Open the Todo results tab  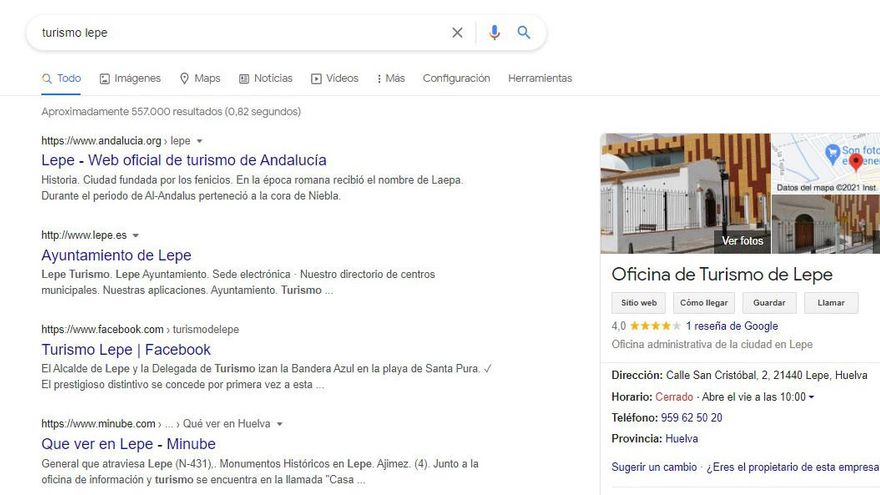coord(62,79)
